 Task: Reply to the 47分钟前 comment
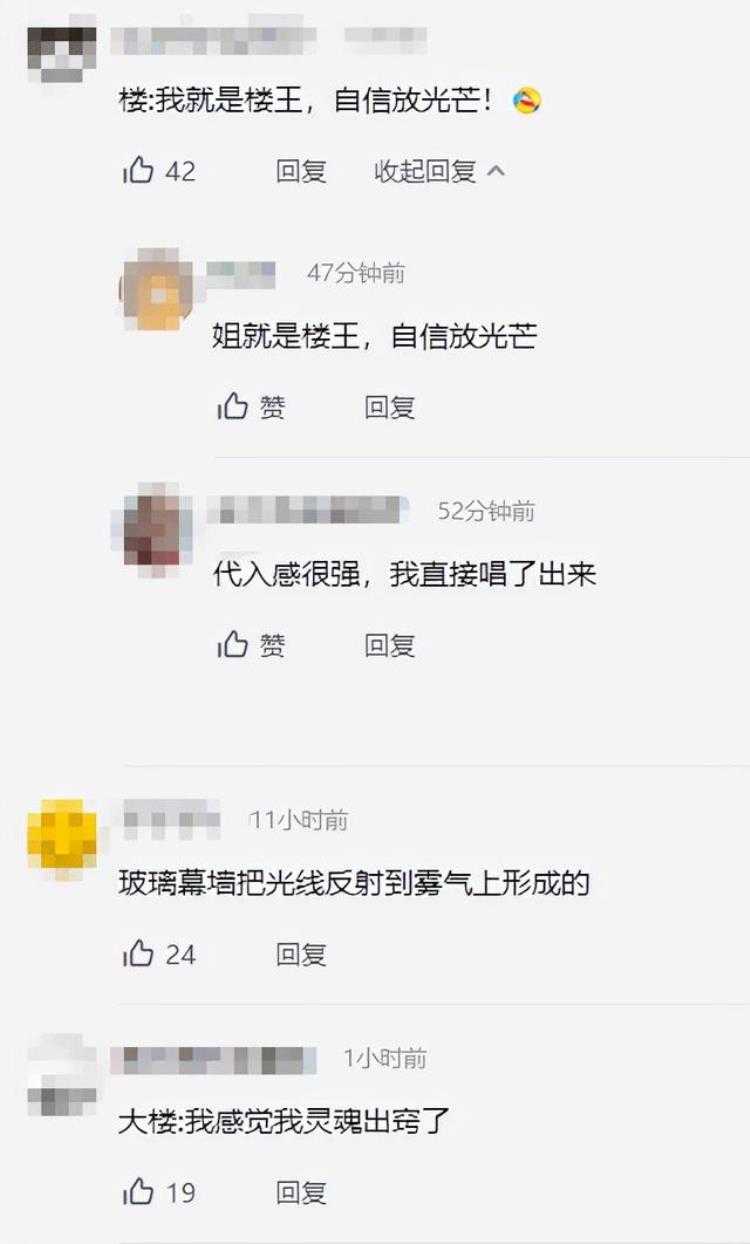(390, 407)
